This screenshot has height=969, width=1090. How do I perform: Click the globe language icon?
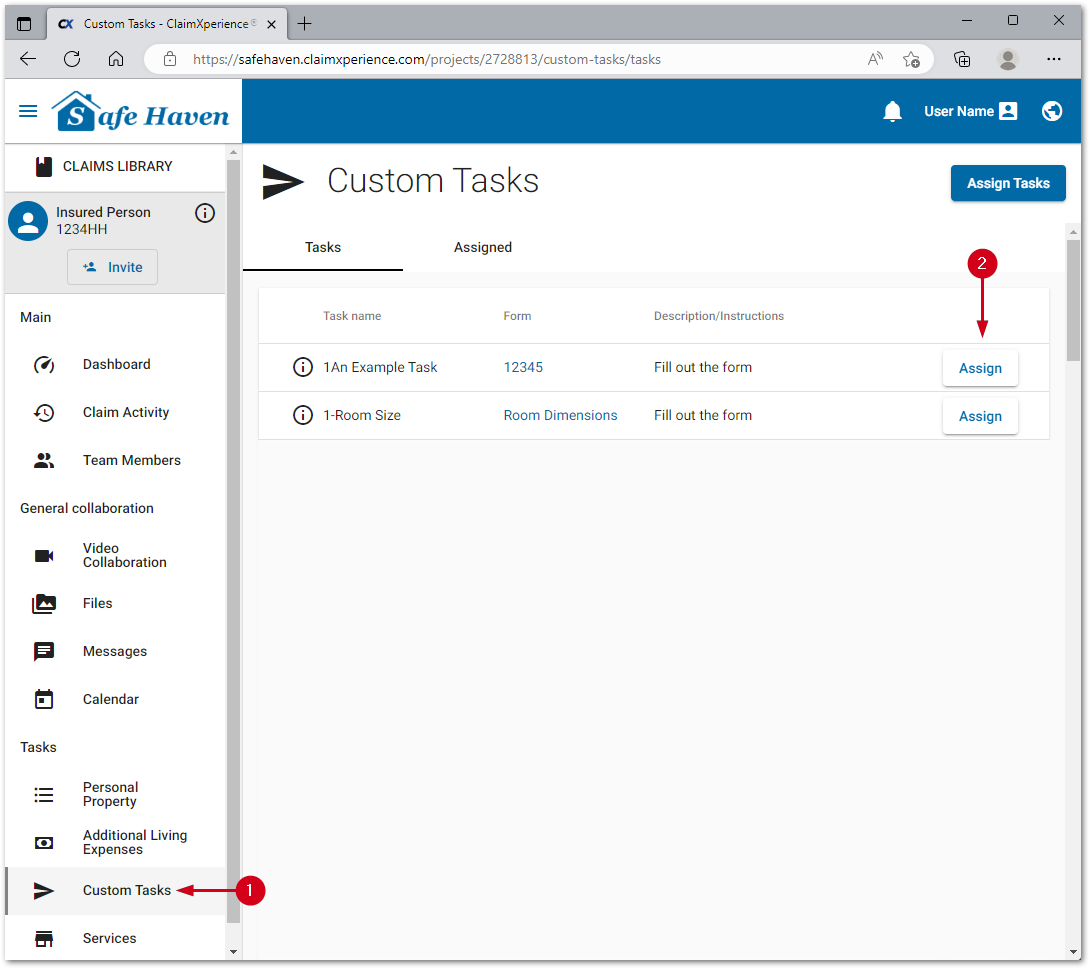click(x=1052, y=111)
